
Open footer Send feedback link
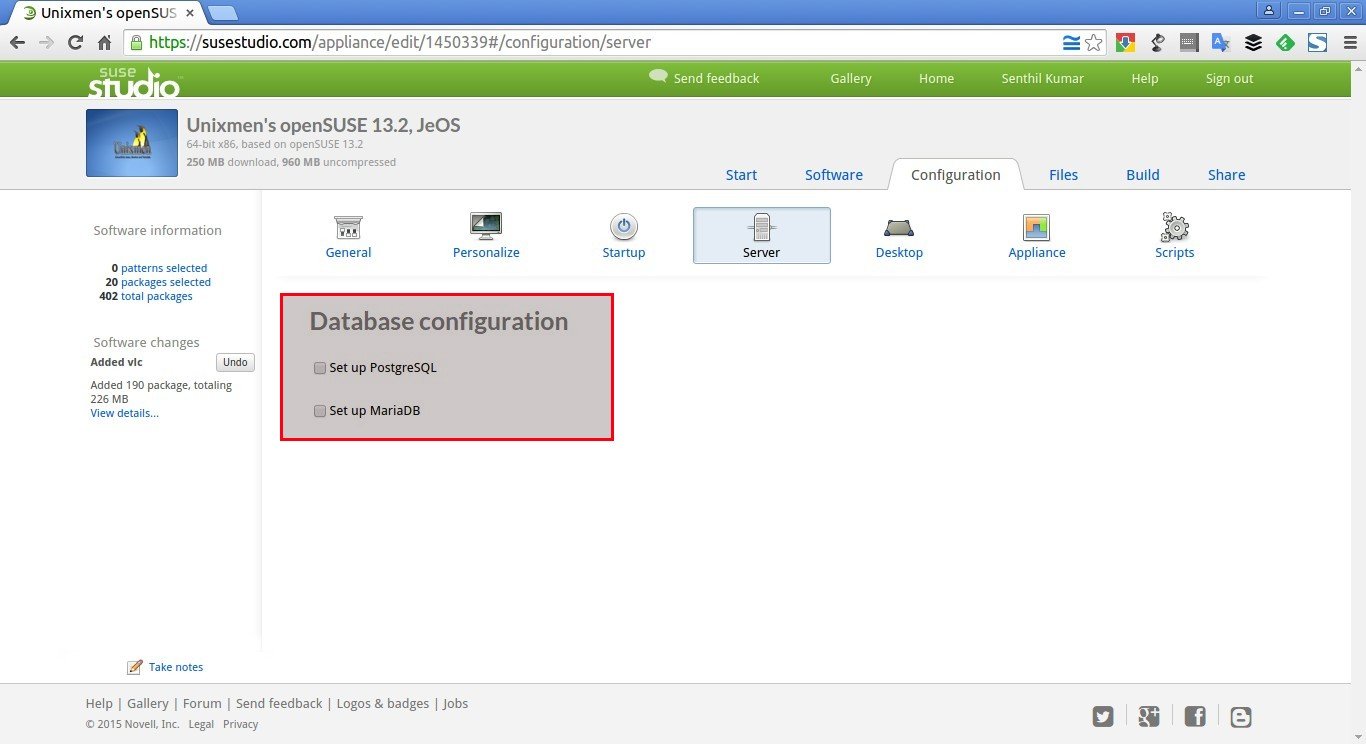(279, 703)
